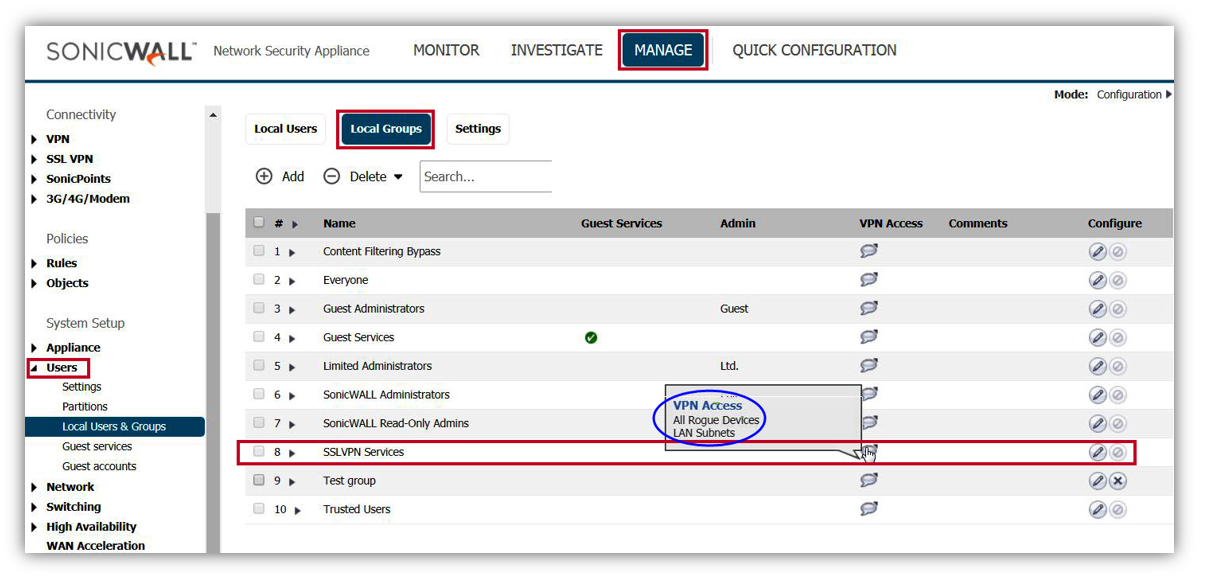The image size is (1206, 582).
Task: Edit the SSLVPN Services group
Action: (x=1097, y=452)
